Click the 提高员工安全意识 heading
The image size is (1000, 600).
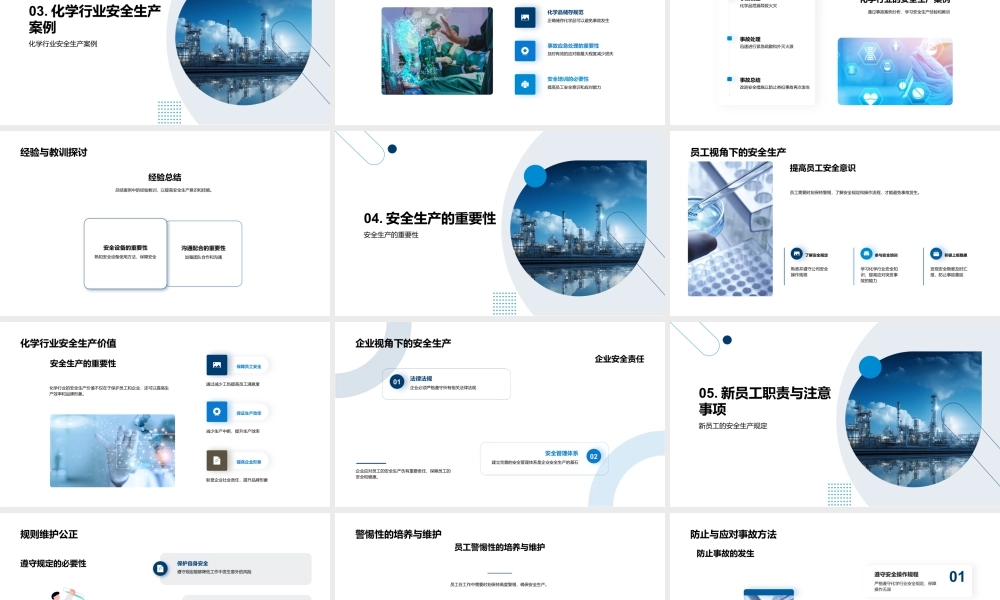click(823, 168)
